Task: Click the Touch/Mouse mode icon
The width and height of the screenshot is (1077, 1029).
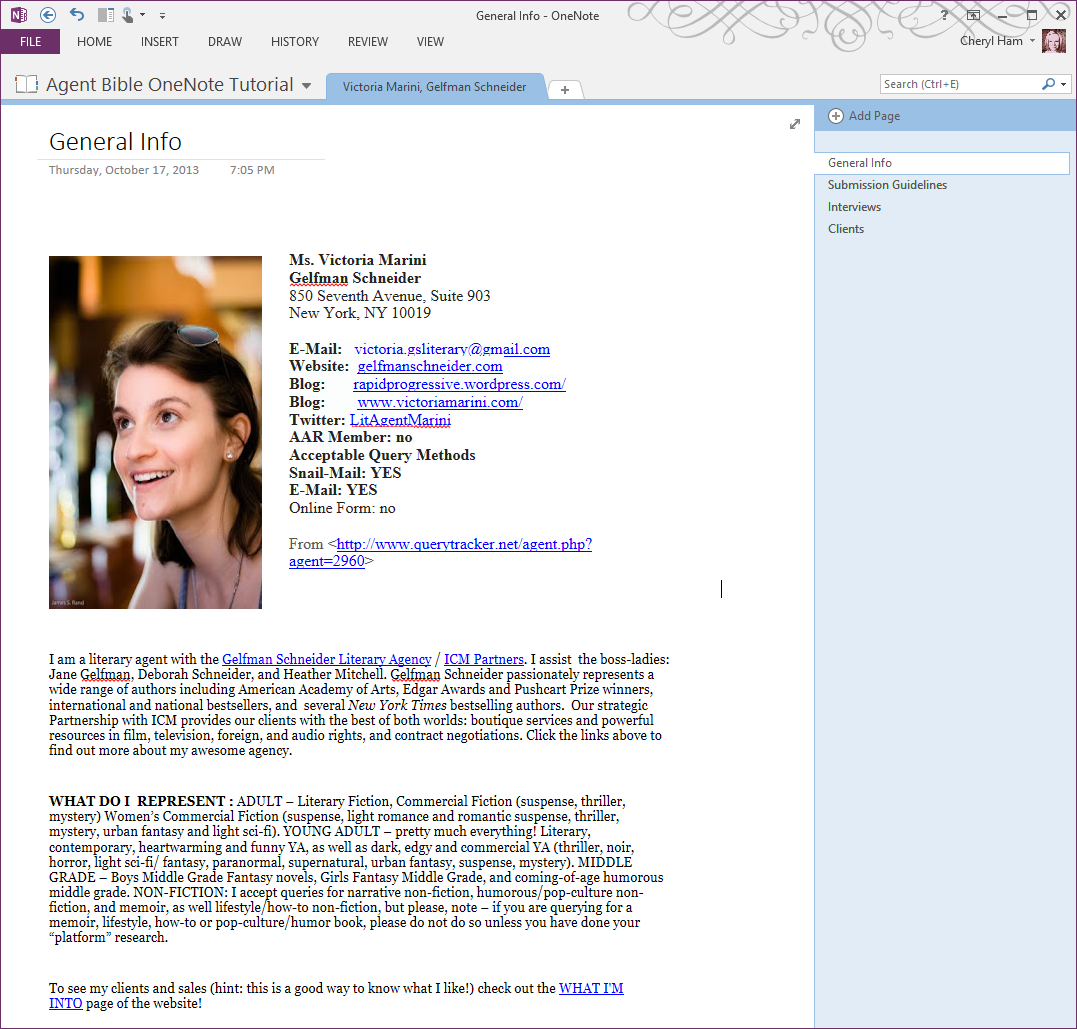Action: click(128, 14)
